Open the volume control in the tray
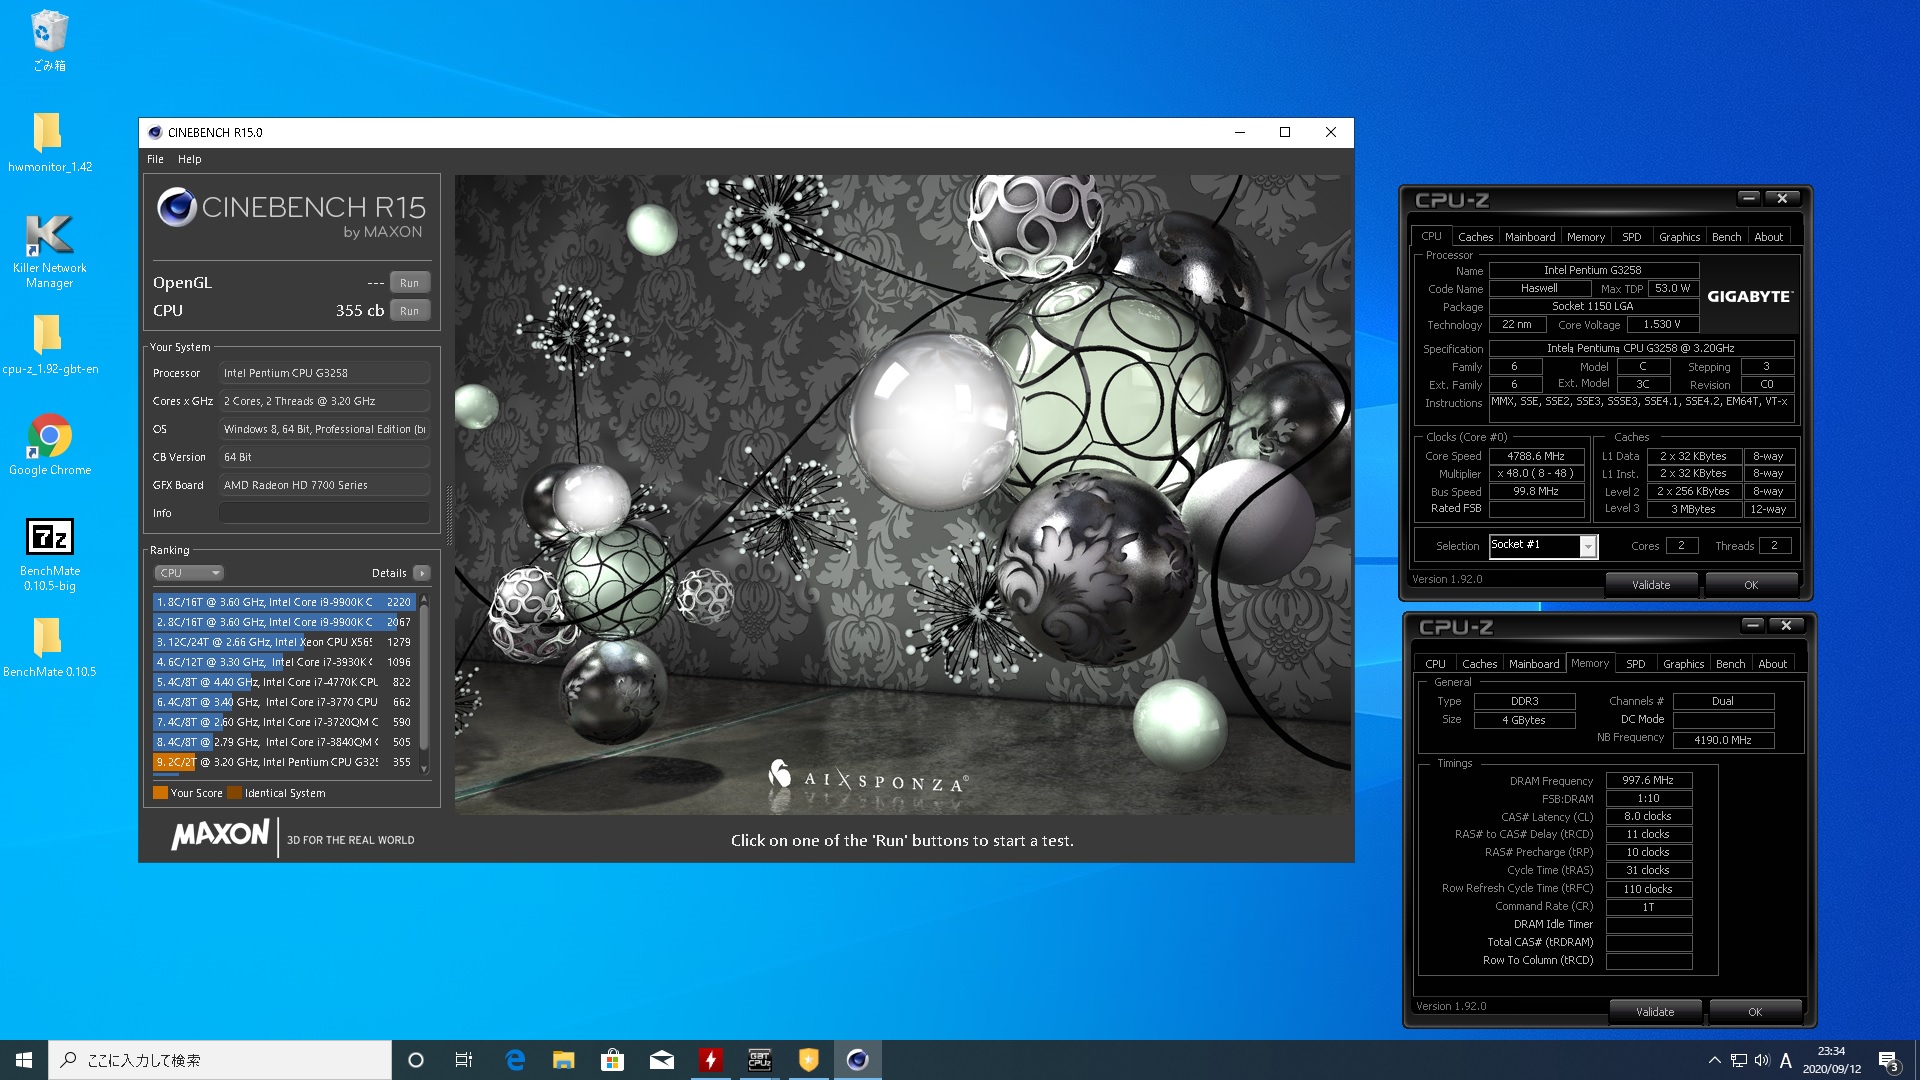The width and height of the screenshot is (1920, 1080). [1762, 1060]
